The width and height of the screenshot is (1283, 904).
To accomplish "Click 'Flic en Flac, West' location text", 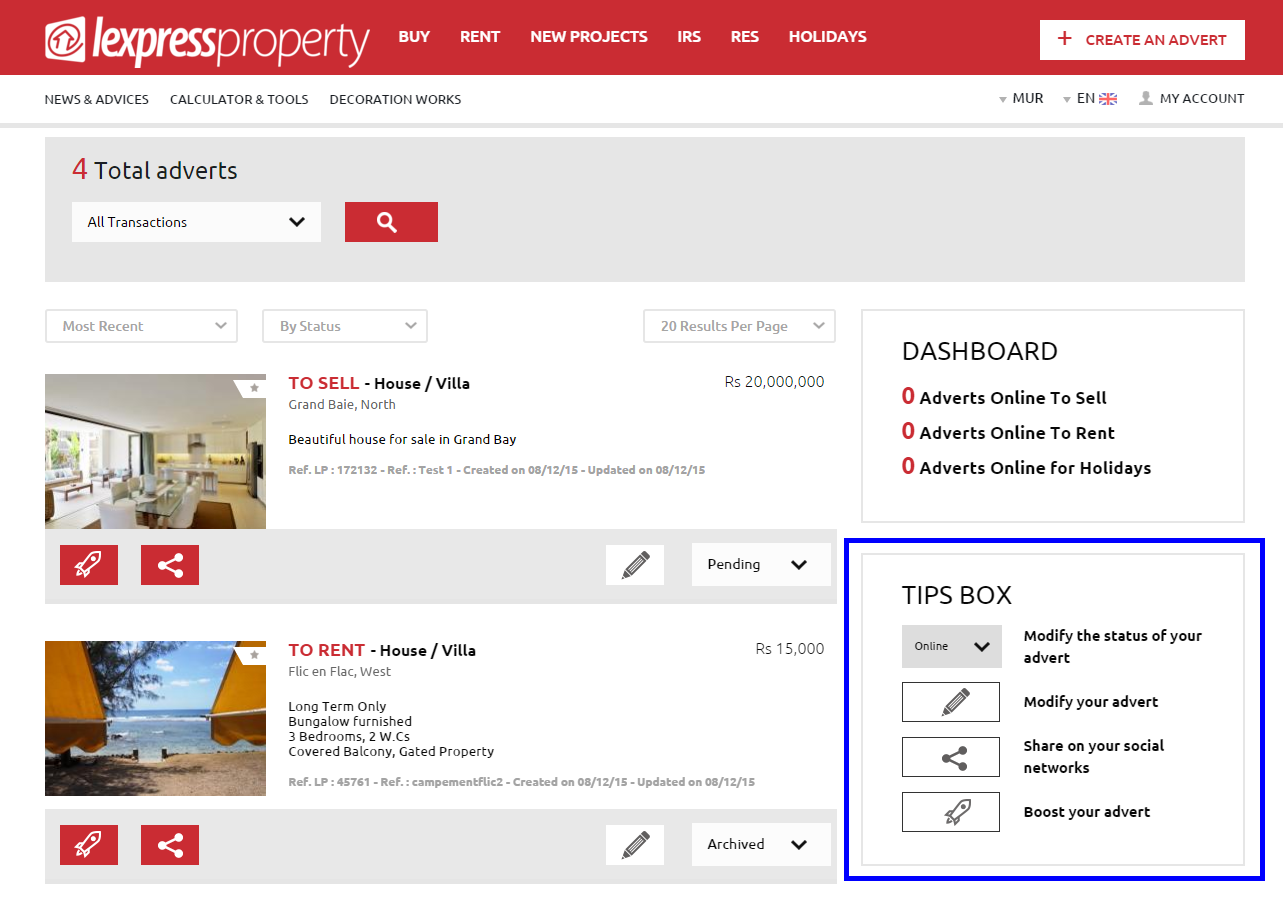I will [x=340, y=672].
